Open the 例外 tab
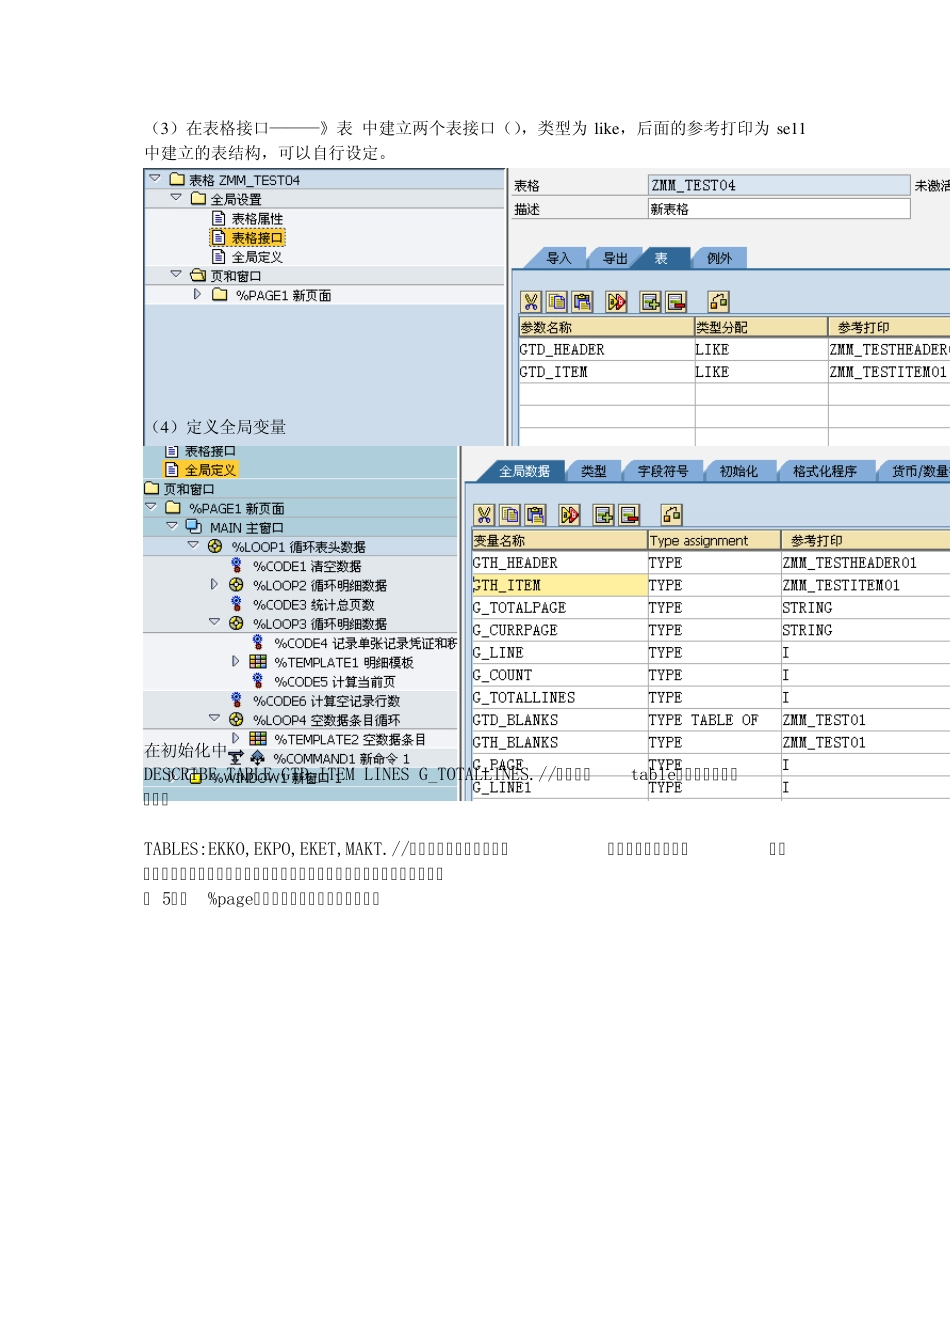 (x=719, y=258)
